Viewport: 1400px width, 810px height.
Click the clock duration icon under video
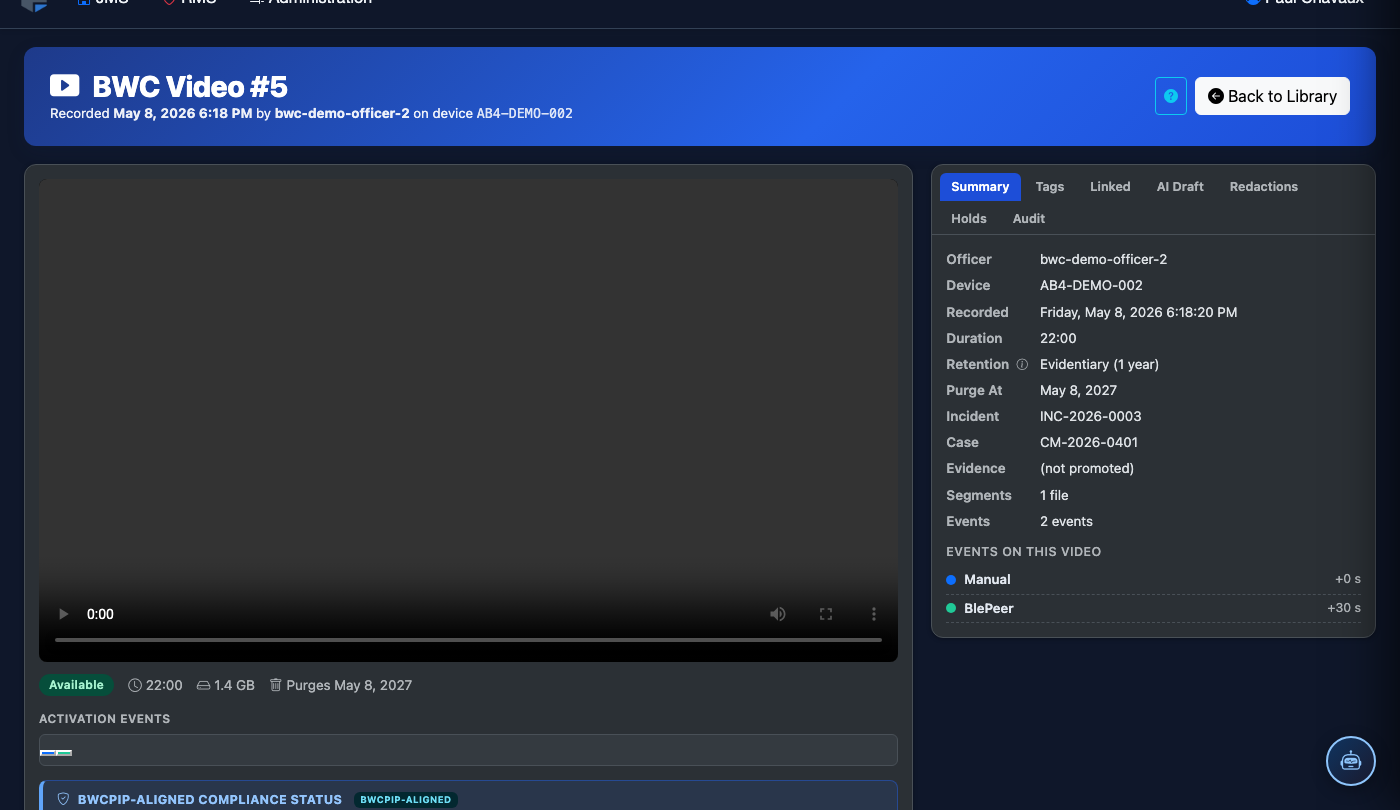tap(135, 685)
